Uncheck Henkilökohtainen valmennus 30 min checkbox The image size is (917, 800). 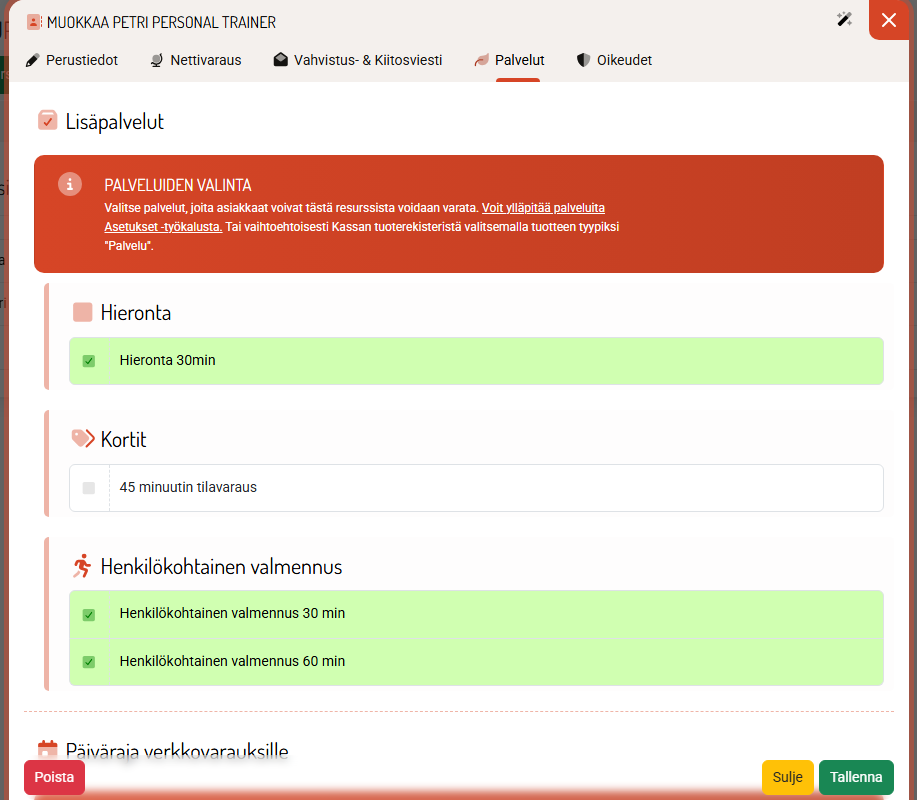tap(89, 615)
